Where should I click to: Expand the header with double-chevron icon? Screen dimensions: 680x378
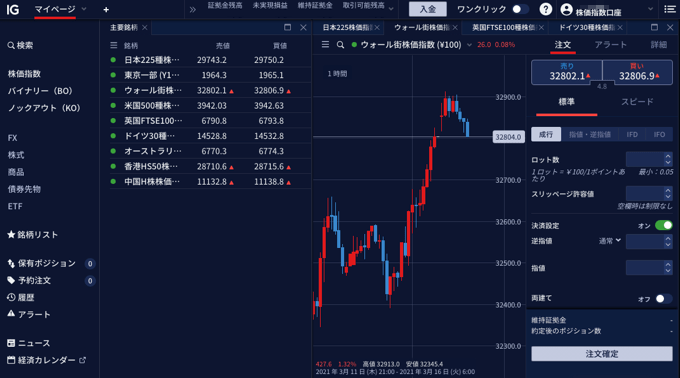point(193,10)
